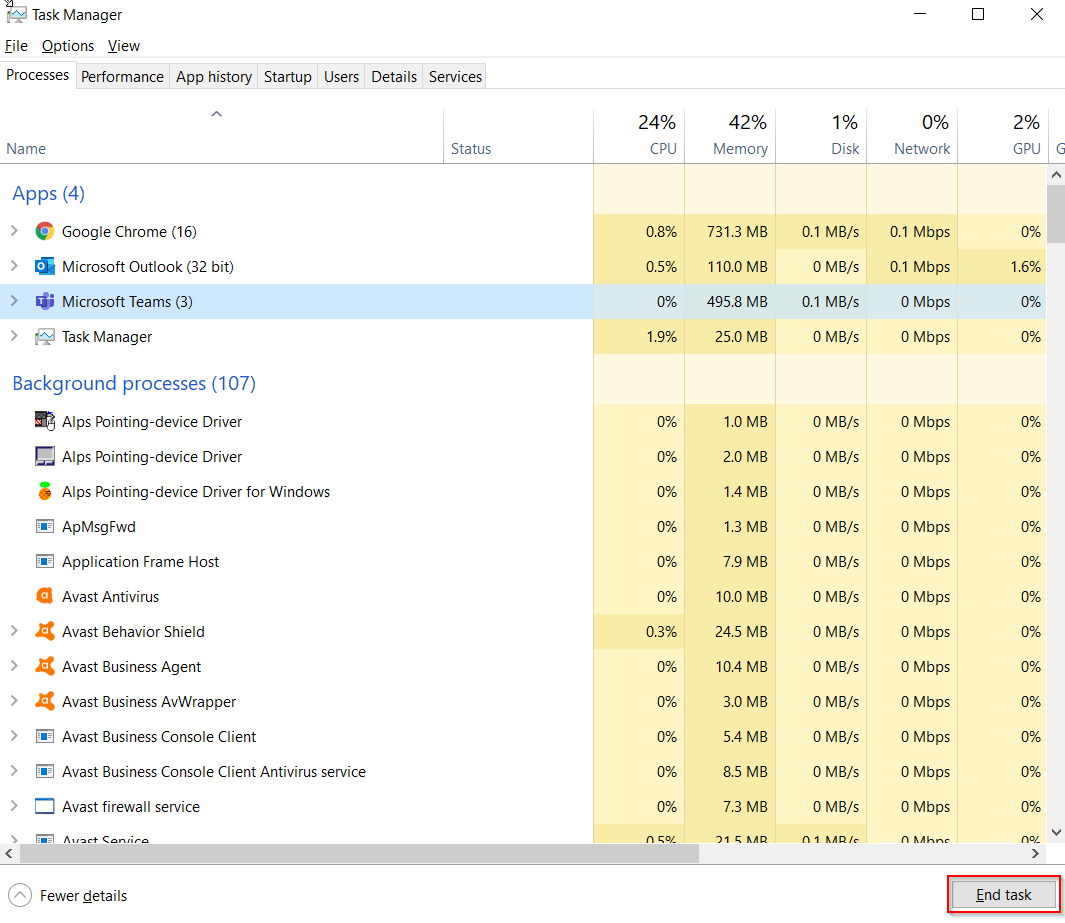
Task: Select the Apps (4) group heading
Action: coord(48,194)
